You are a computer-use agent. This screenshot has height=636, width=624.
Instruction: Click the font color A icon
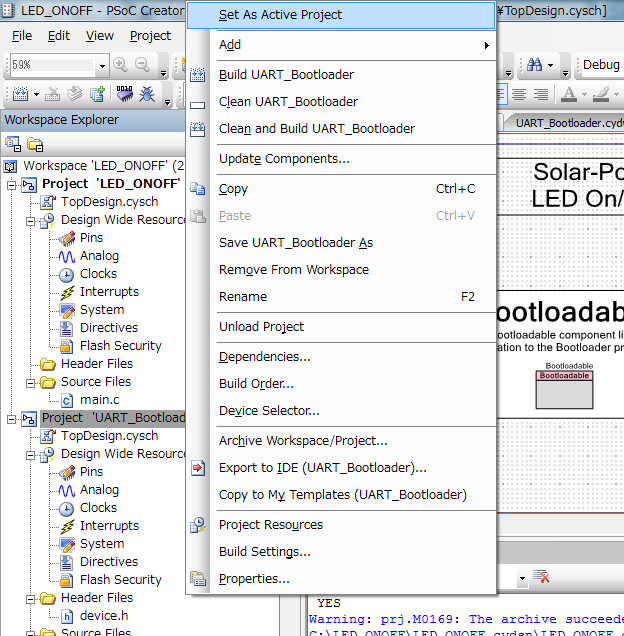pos(569,95)
